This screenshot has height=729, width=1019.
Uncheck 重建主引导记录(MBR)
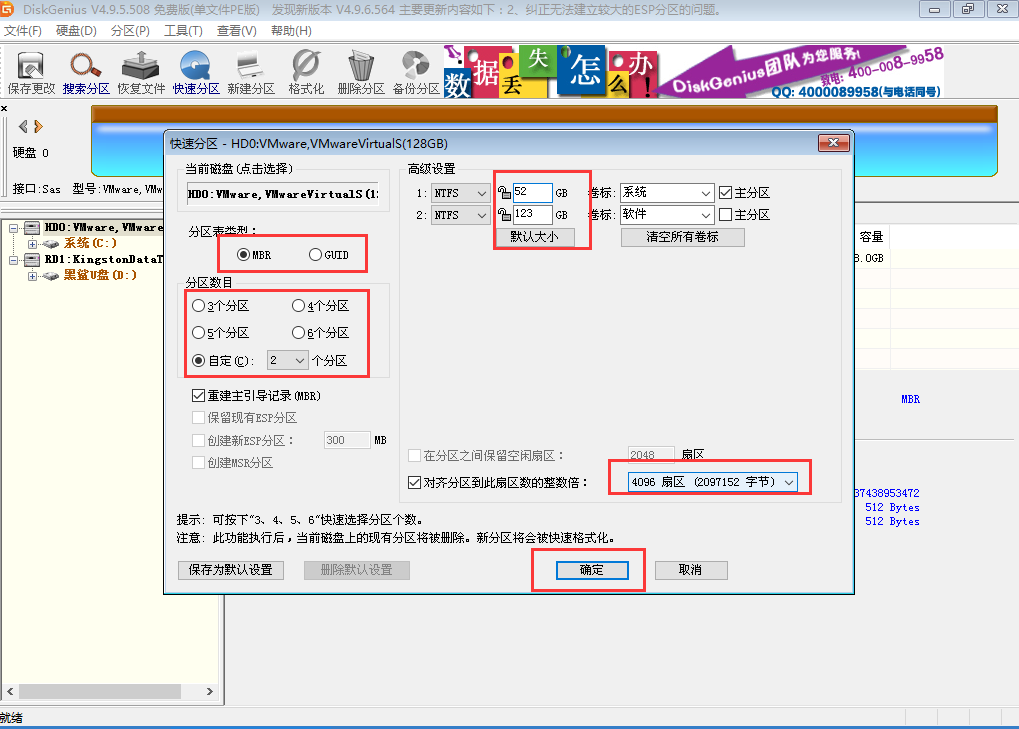(199, 395)
